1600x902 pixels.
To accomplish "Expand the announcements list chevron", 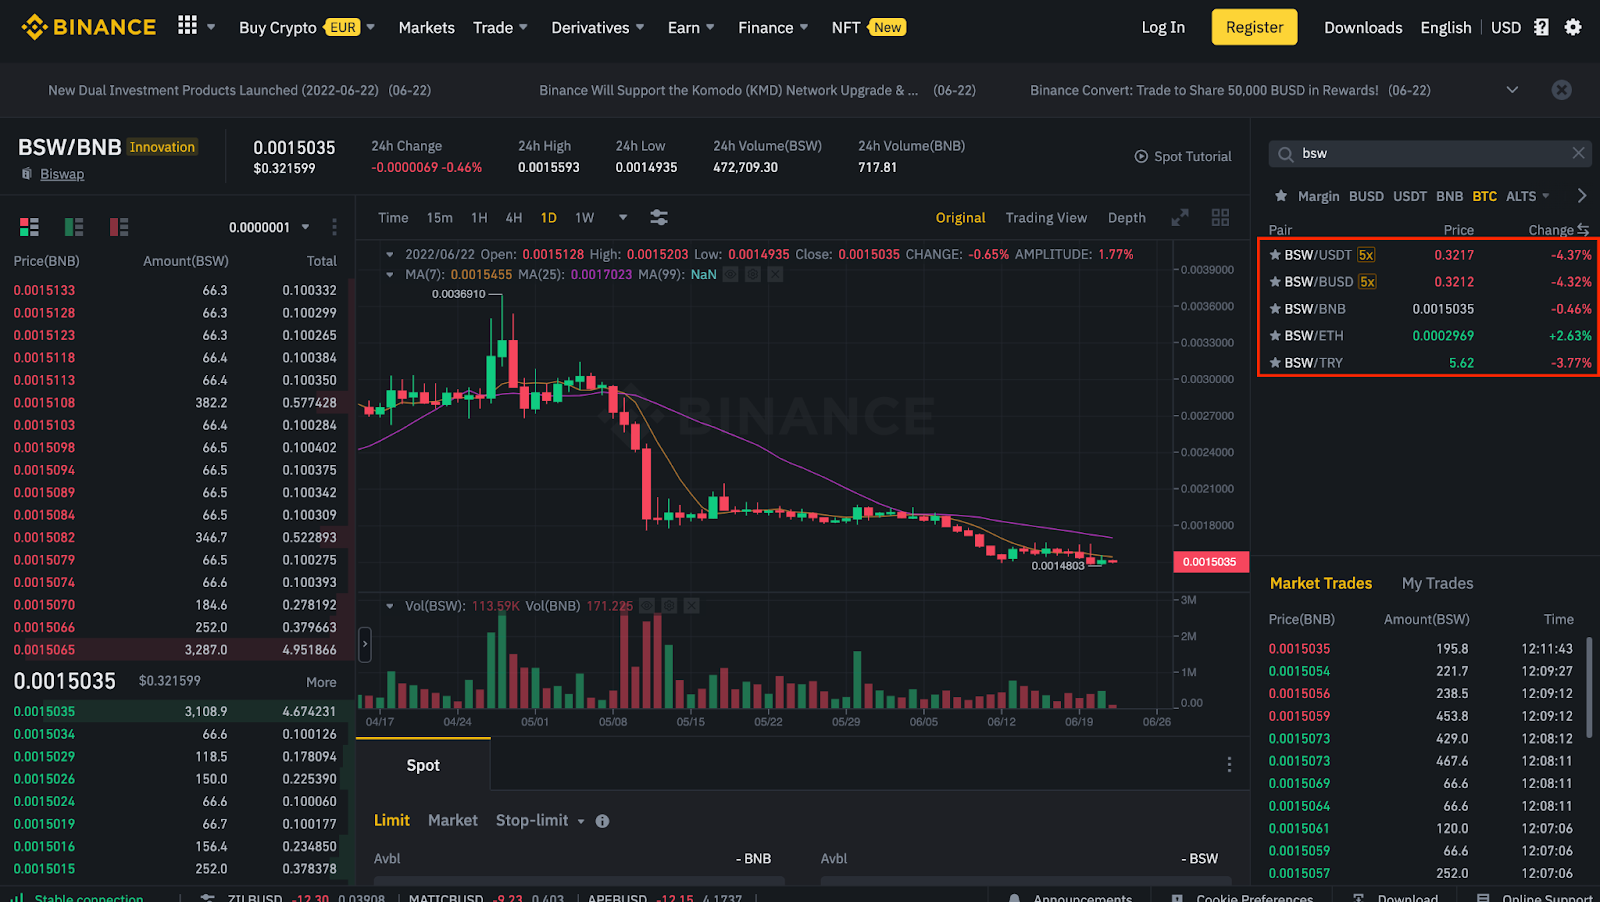I will (1512, 90).
